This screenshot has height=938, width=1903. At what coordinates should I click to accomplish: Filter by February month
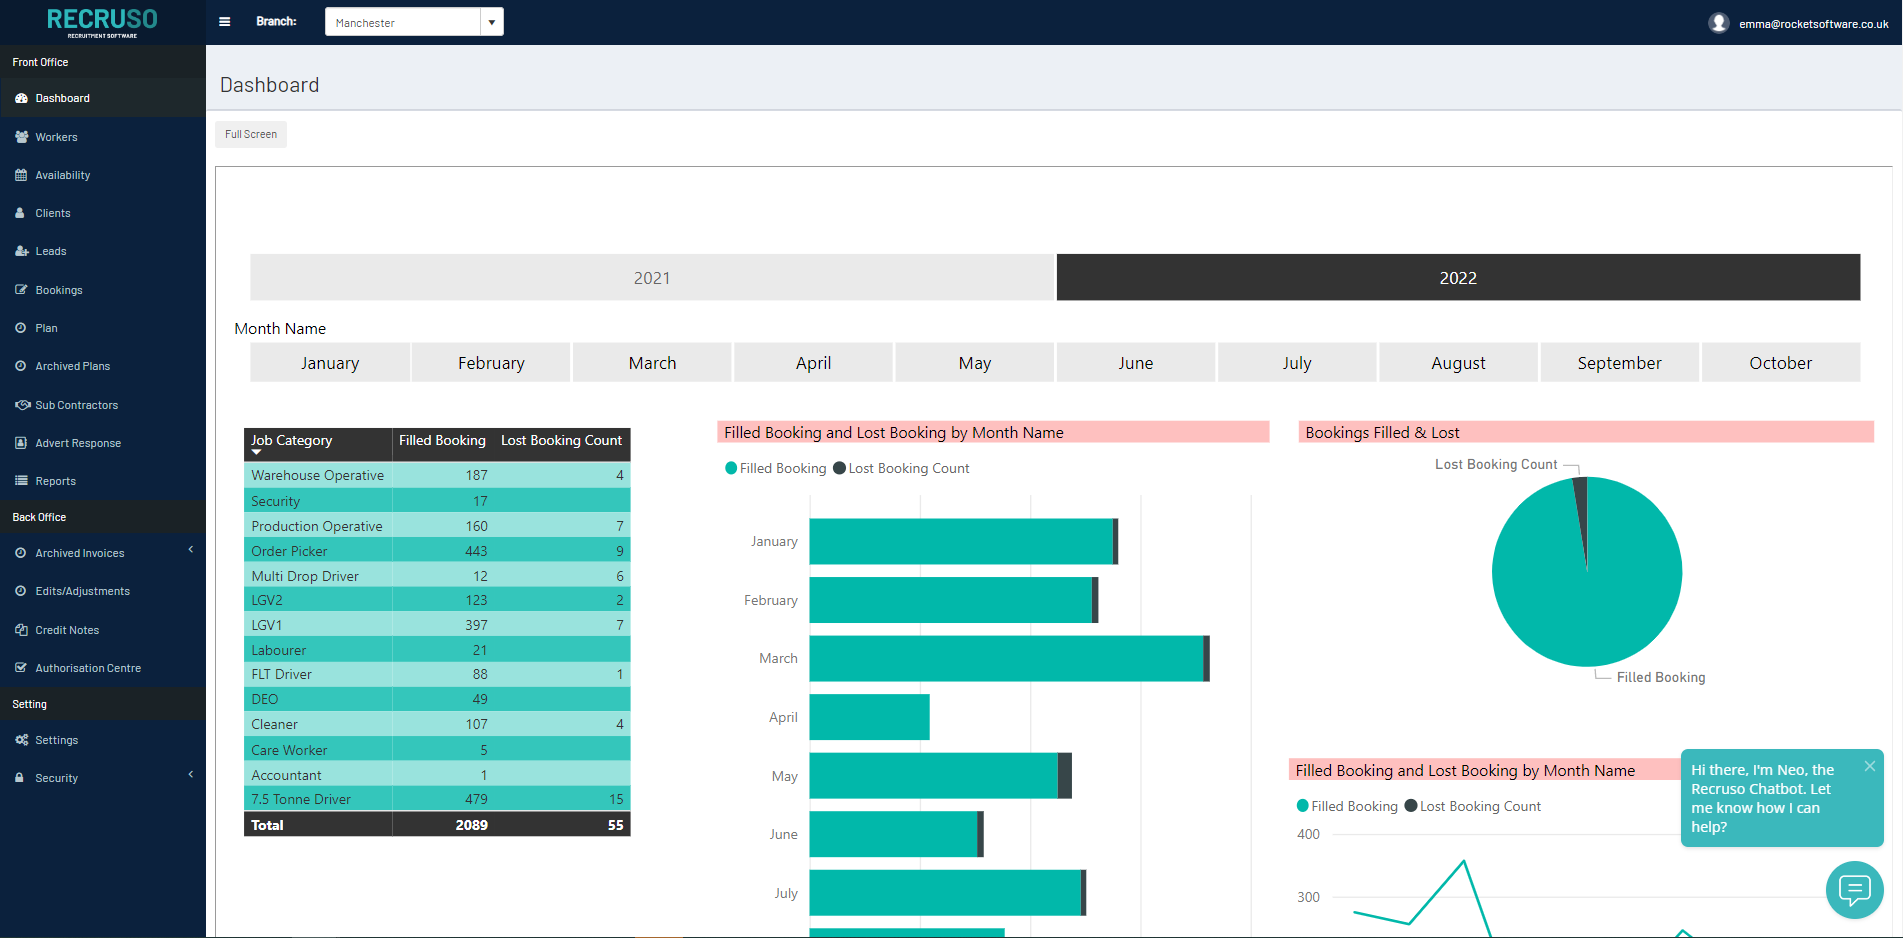[x=491, y=362]
